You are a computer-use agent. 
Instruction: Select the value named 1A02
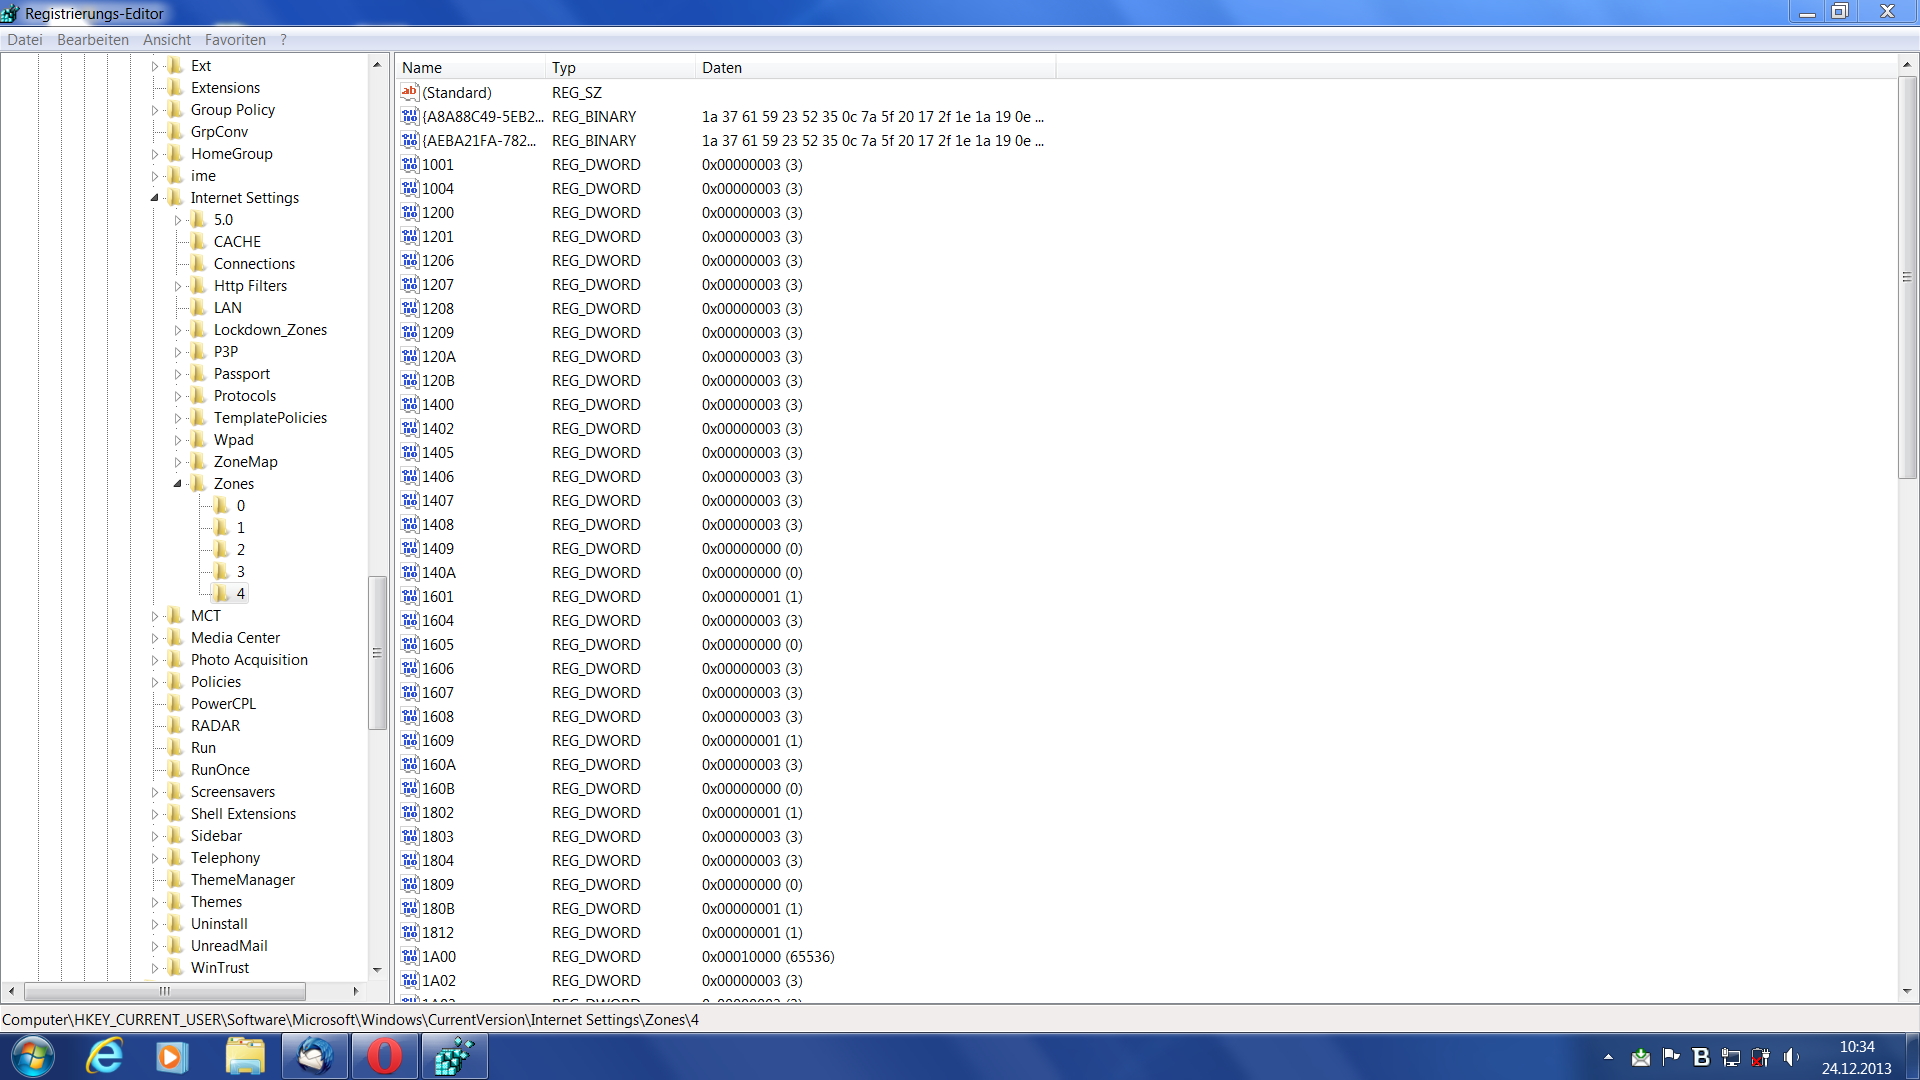438,980
